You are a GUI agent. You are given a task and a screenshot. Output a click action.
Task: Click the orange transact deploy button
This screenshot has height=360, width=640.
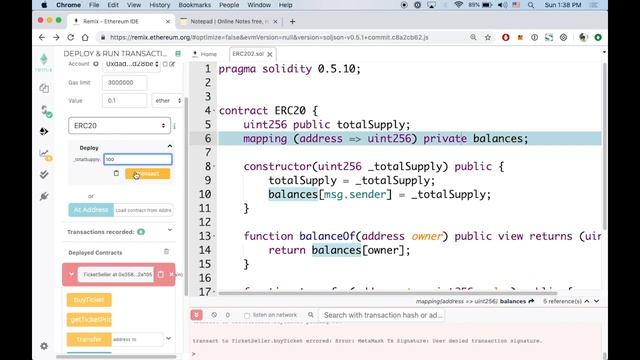[x=148, y=173]
